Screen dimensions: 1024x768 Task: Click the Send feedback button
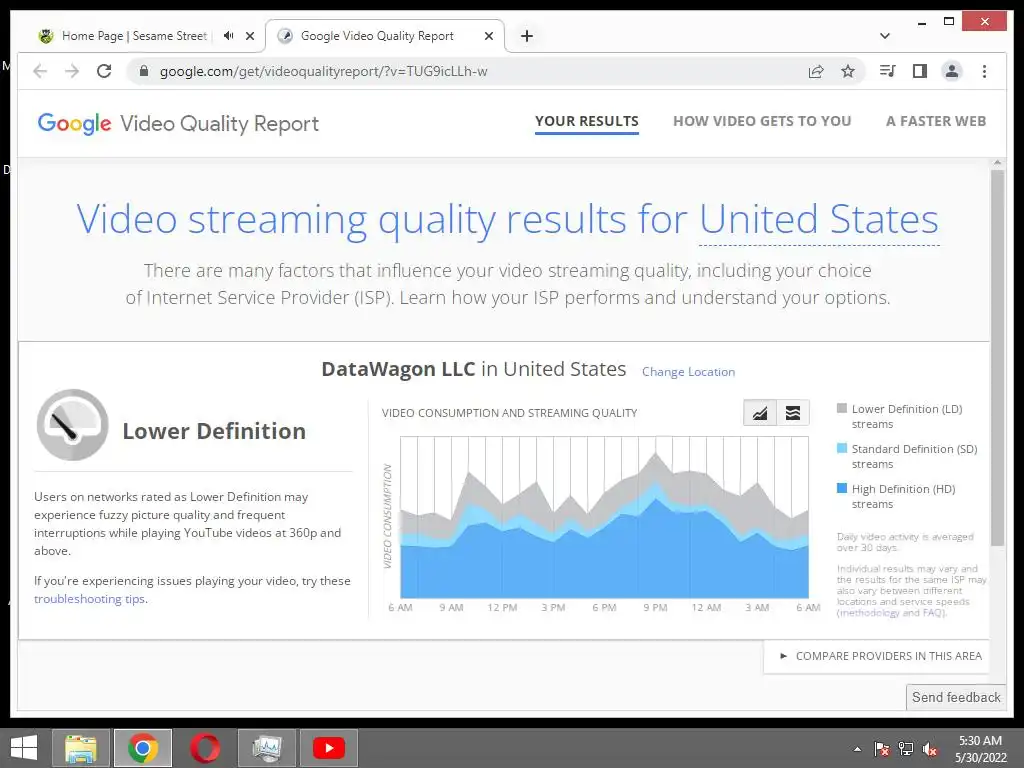point(956,697)
